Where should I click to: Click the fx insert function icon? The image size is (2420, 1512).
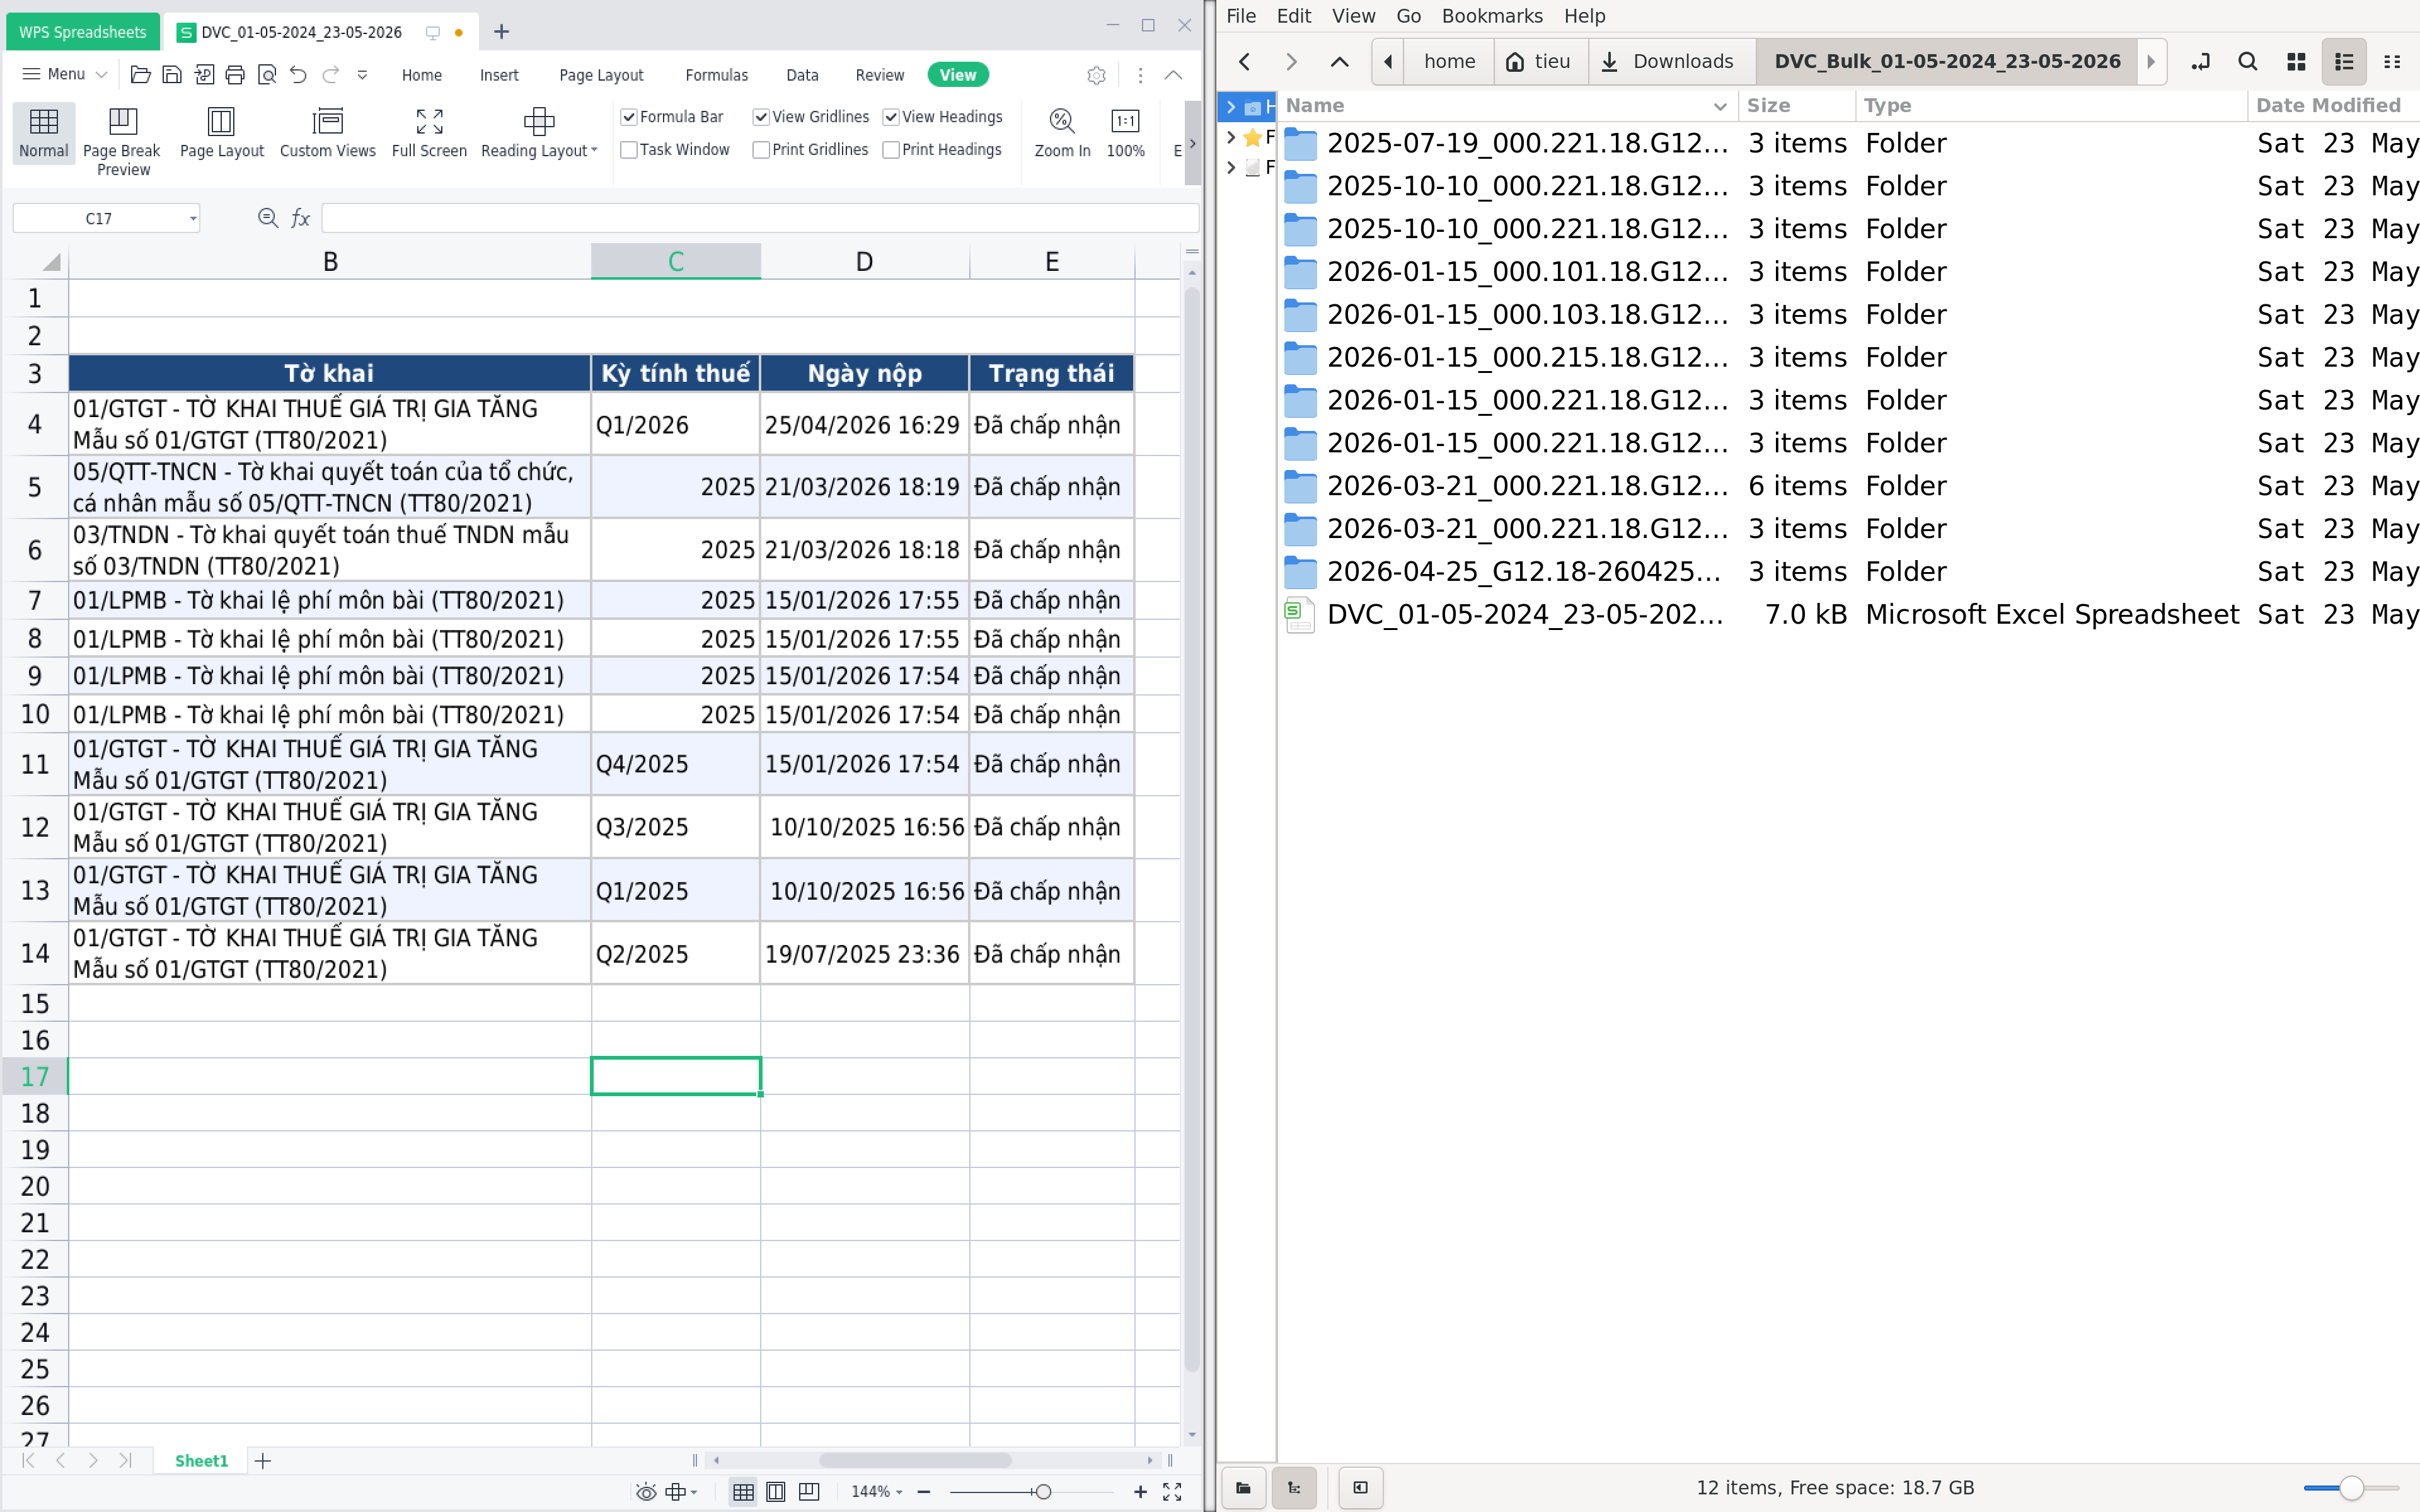tap(300, 218)
